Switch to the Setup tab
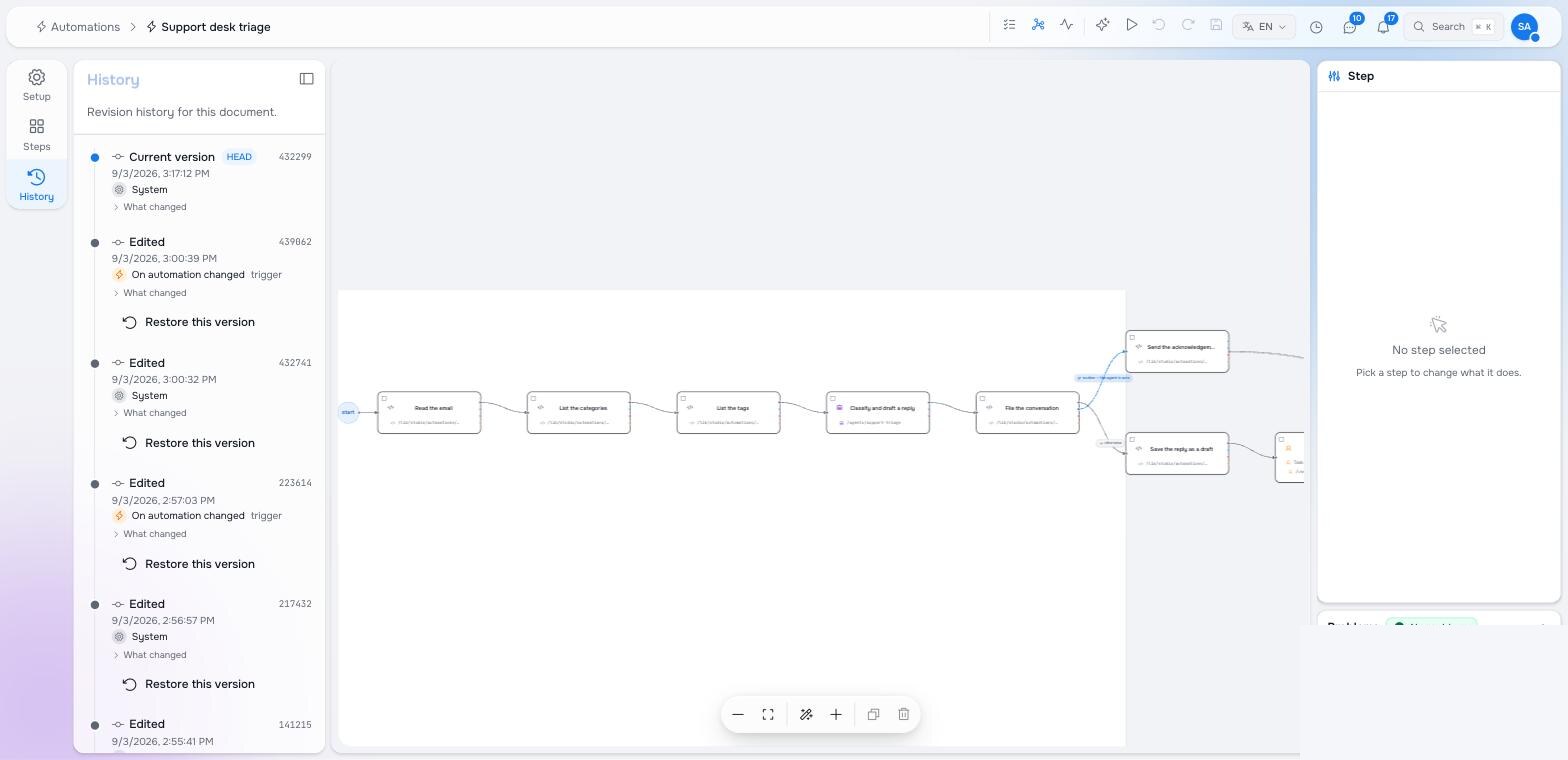Viewport: 1568px width, 760px height. (x=37, y=85)
